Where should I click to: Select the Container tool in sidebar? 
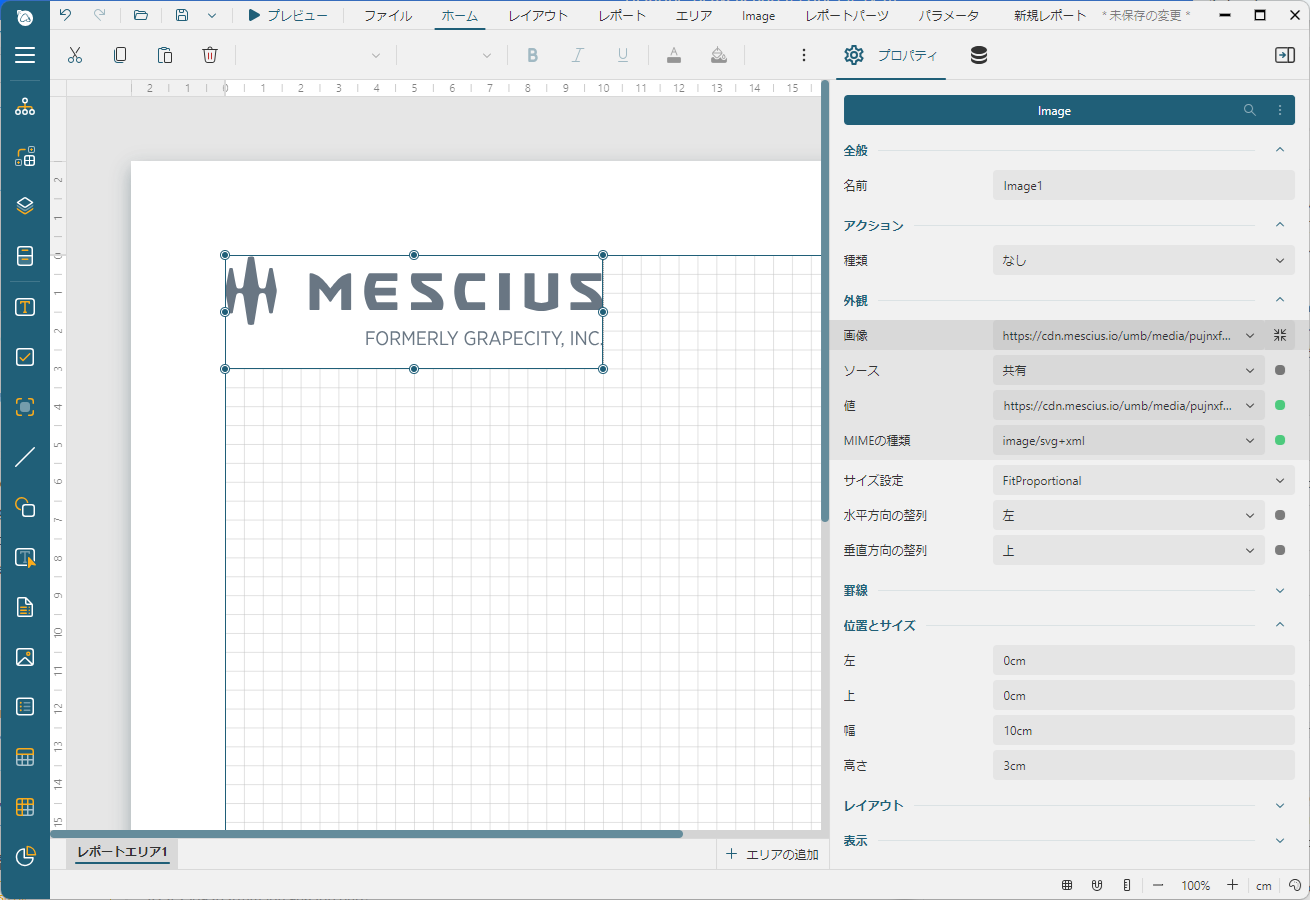click(x=25, y=407)
